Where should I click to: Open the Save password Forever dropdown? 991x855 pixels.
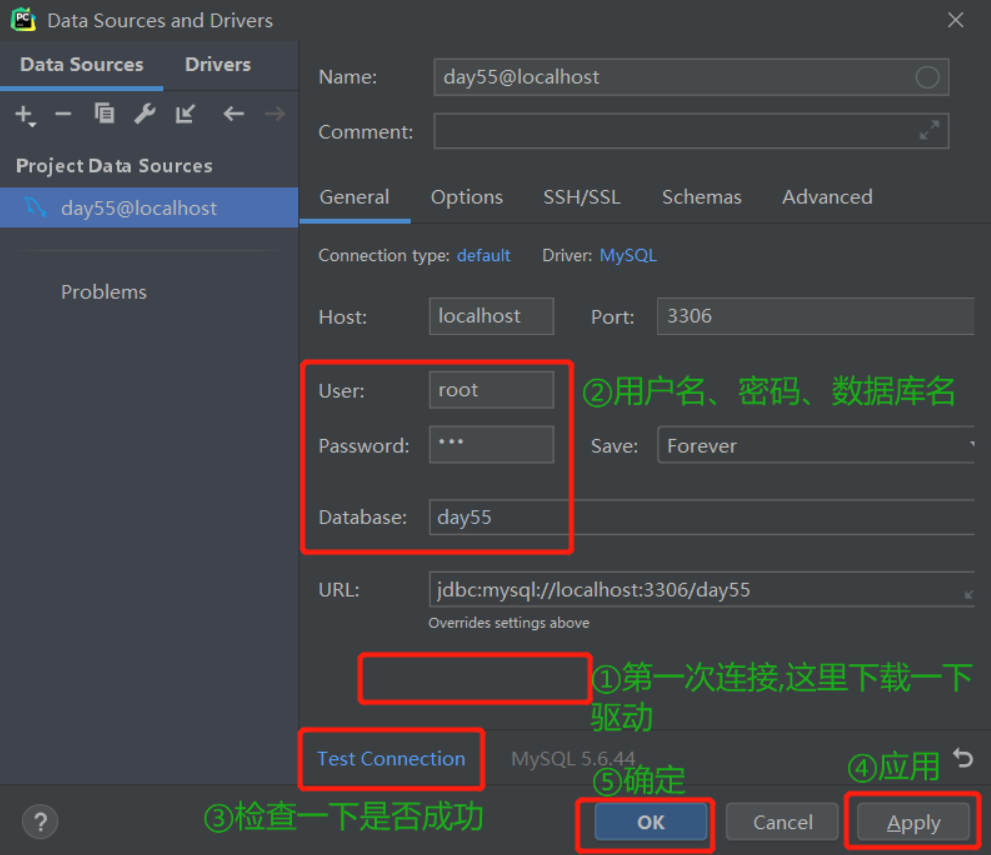point(816,446)
